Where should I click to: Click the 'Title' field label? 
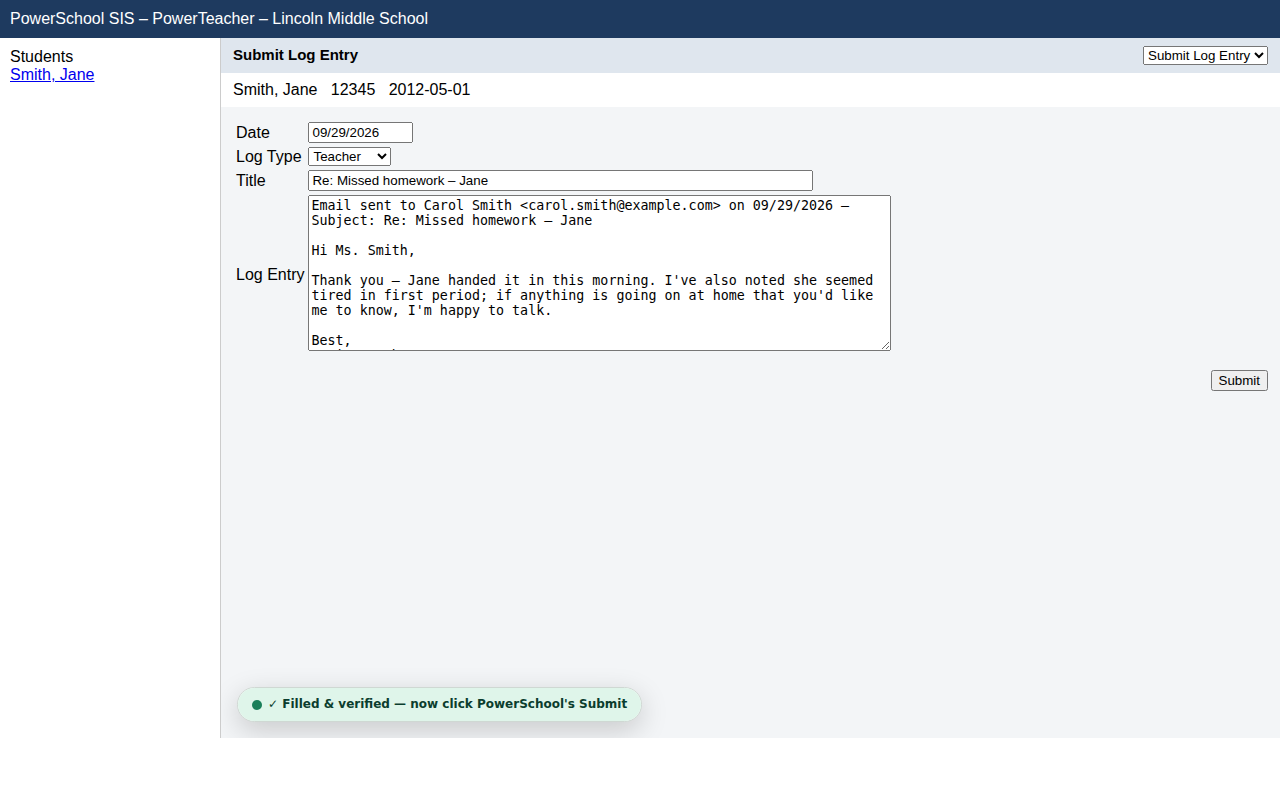coord(251,181)
